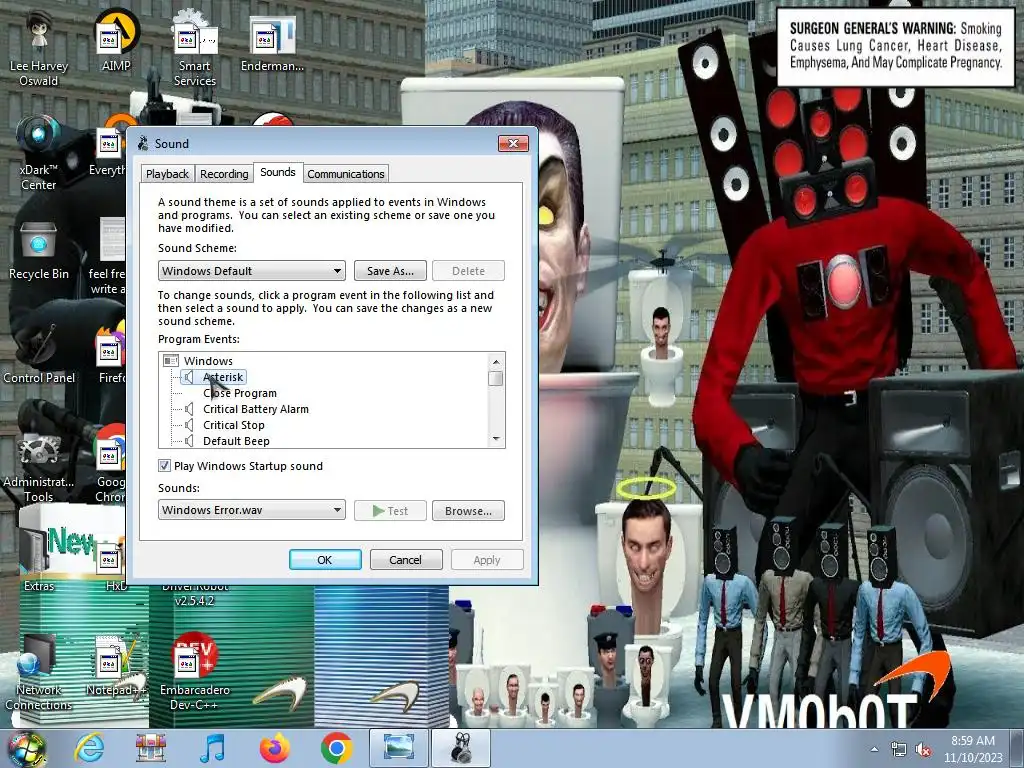This screenshot has width=1024, height=768.
Task: Select the Windows root in Program Events
Action: pos(208,360)
